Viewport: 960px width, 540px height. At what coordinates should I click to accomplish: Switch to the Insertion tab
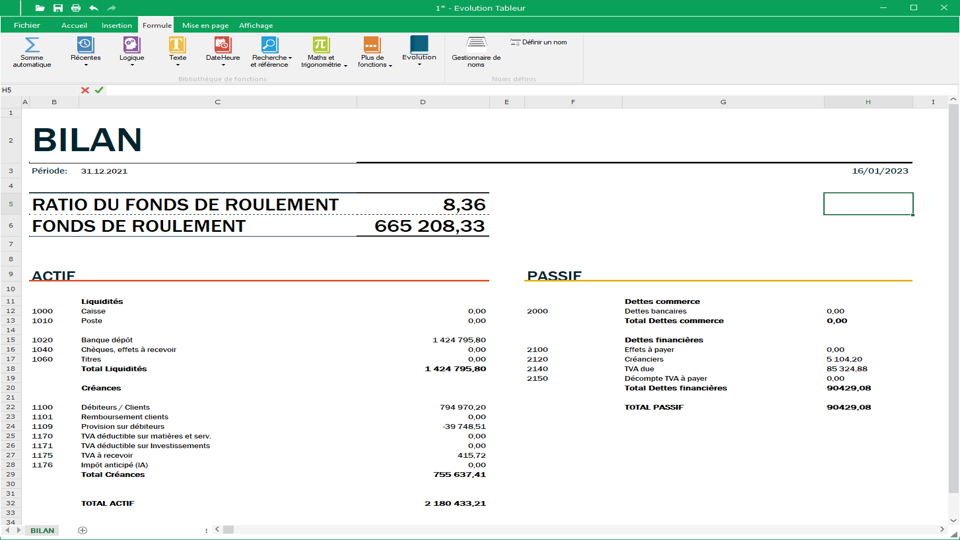coord(116,25)
